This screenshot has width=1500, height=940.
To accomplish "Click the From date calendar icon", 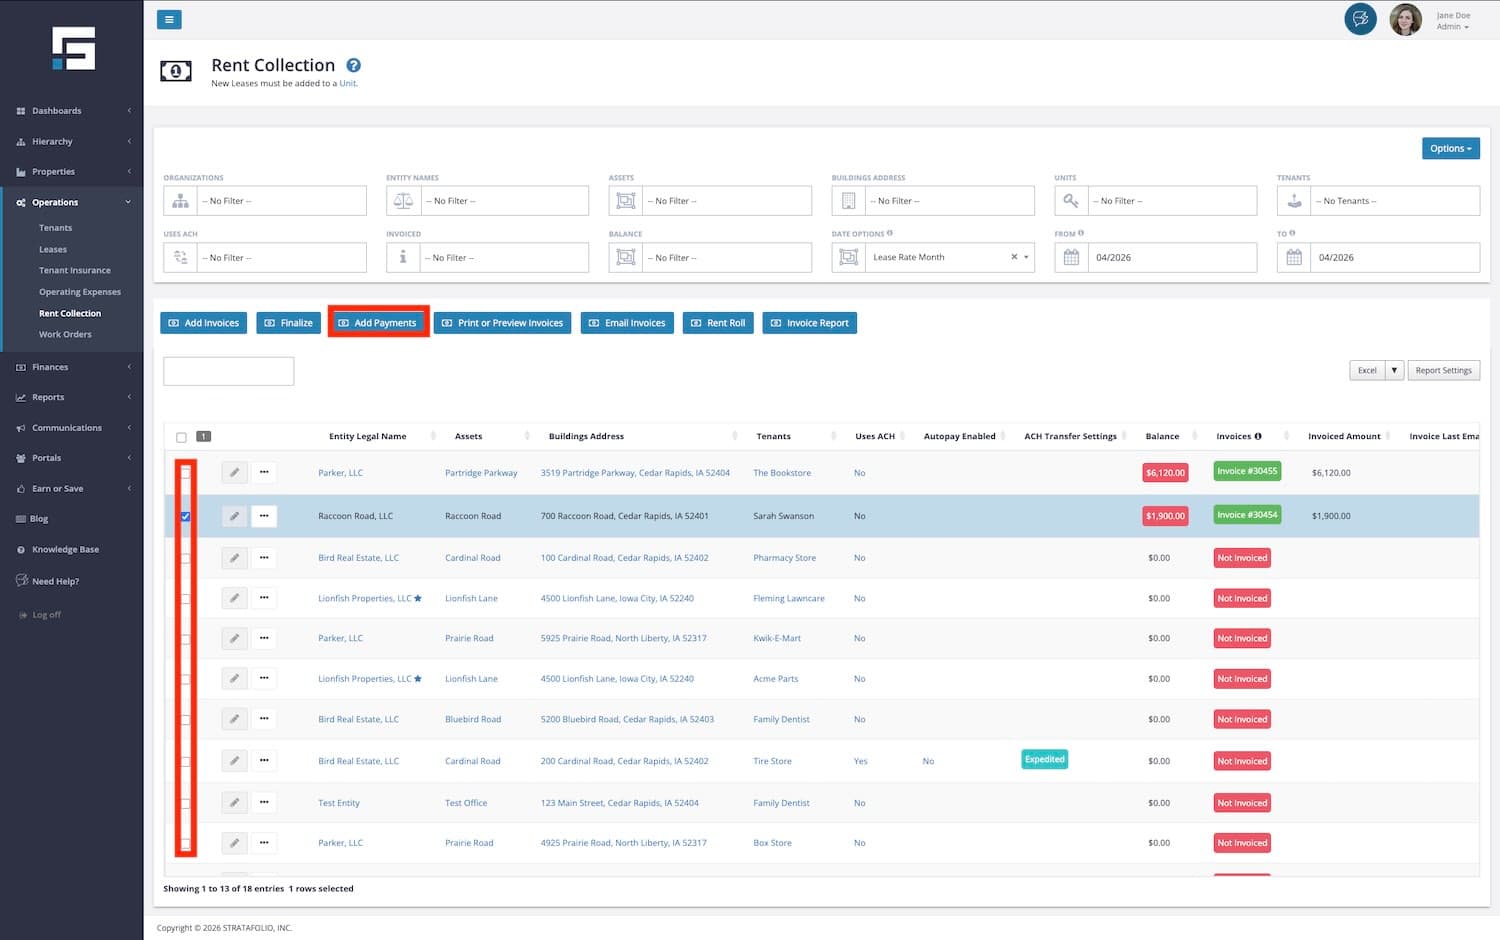I will [1071, 257].
